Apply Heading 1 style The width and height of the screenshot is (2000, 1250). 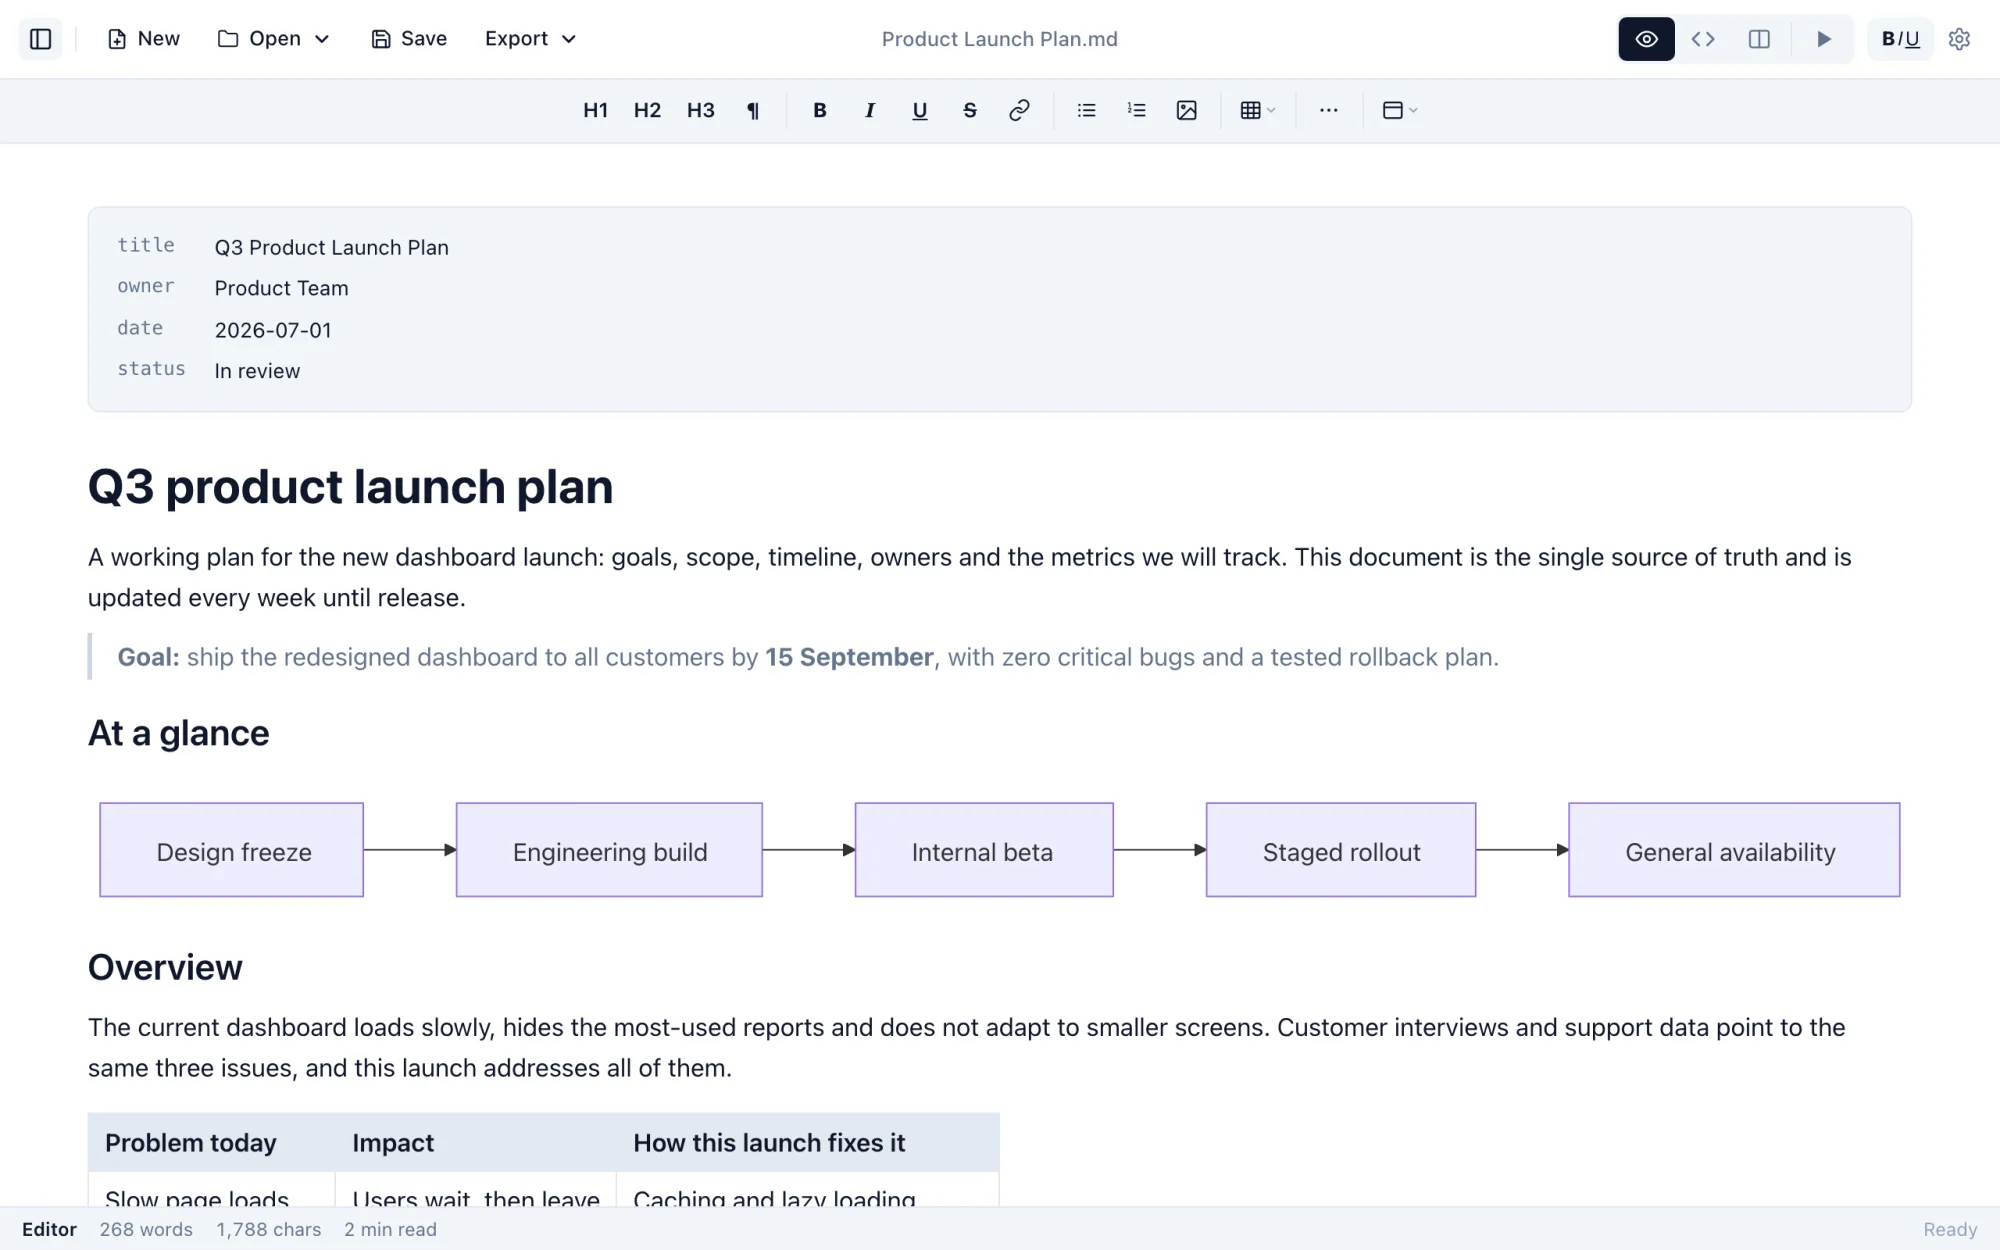click(x=595, y=110)
